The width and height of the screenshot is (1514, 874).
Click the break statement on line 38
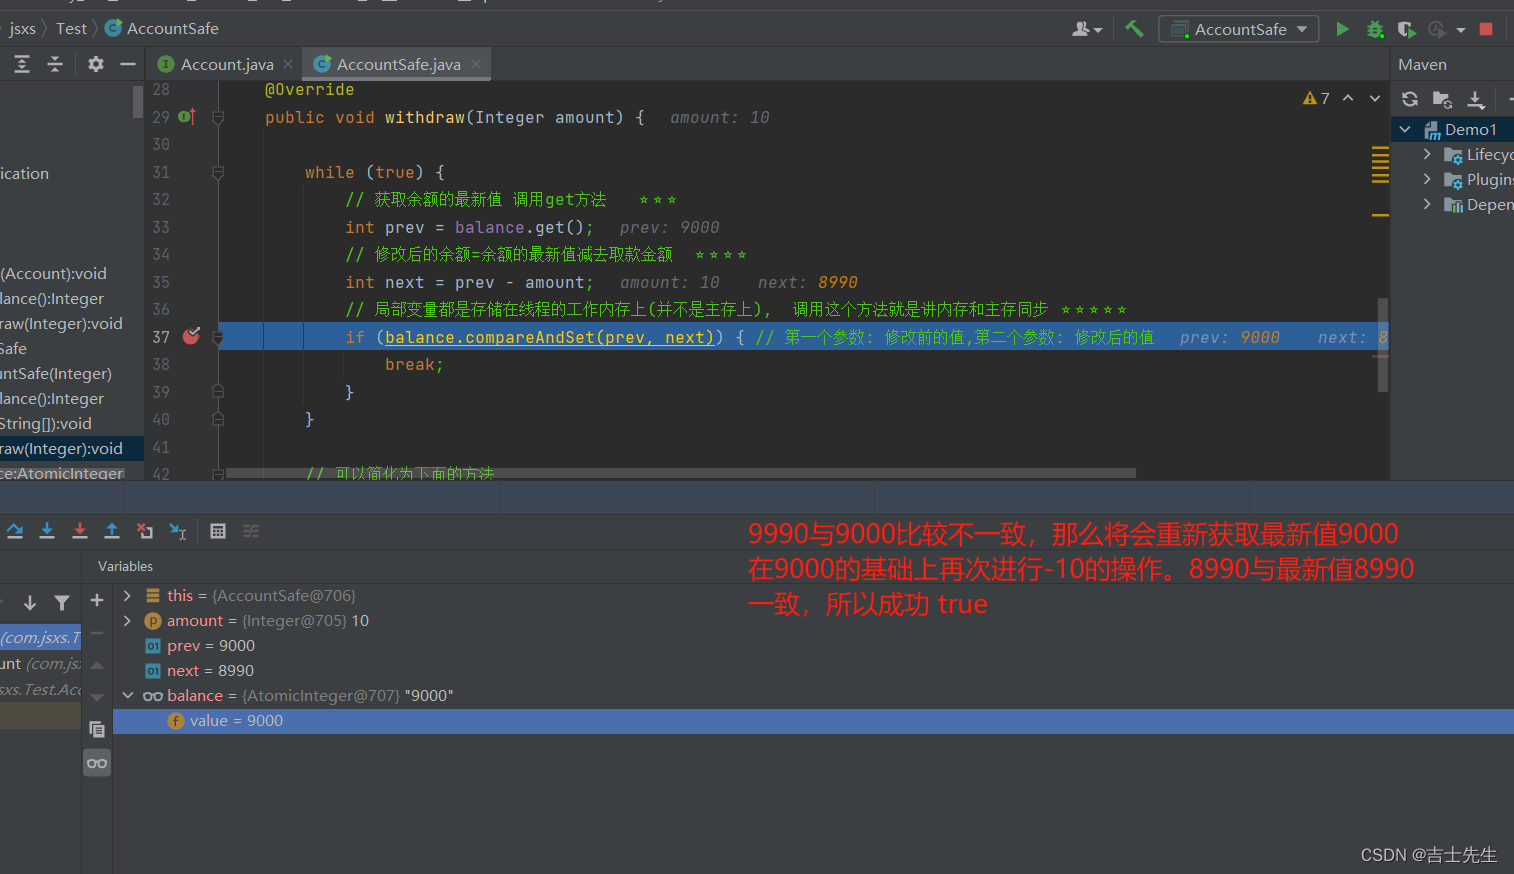pos(414,364)
